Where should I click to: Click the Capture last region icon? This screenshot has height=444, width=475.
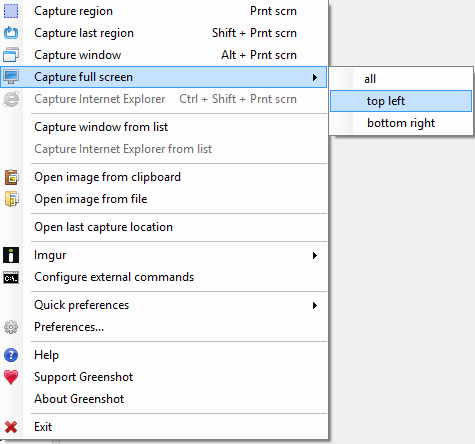11,33
